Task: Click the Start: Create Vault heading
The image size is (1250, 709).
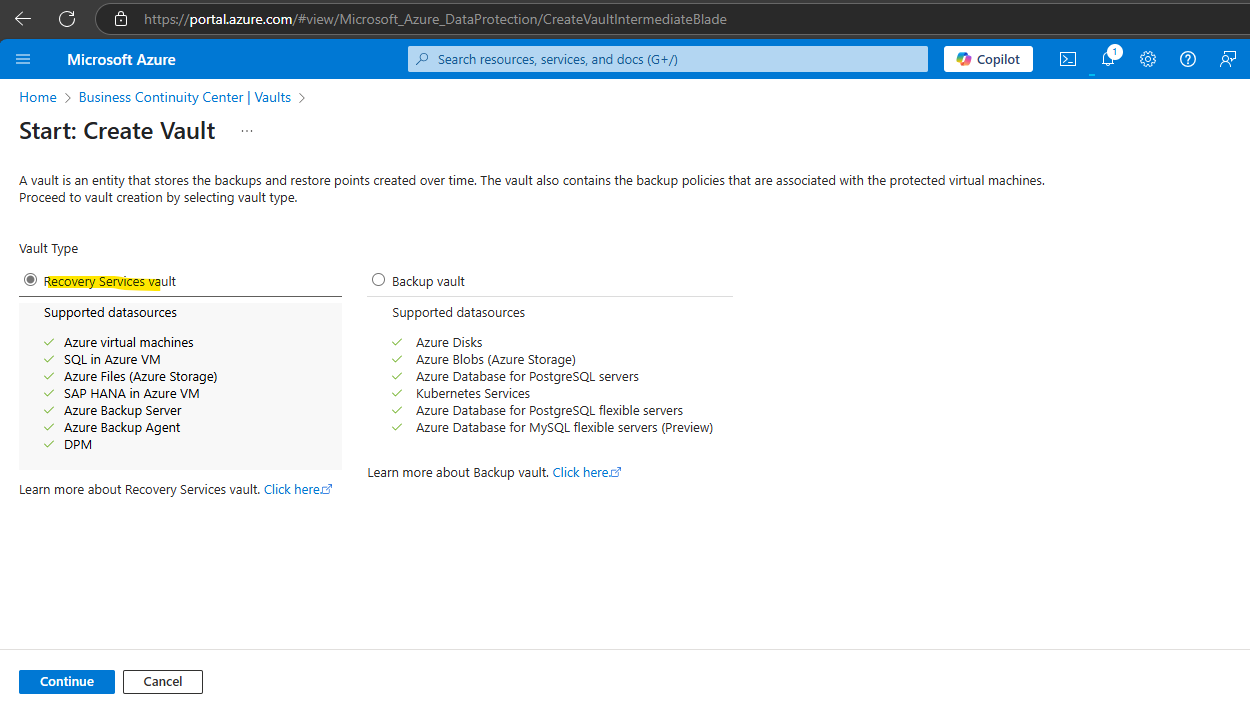Action: click(117, 131)
